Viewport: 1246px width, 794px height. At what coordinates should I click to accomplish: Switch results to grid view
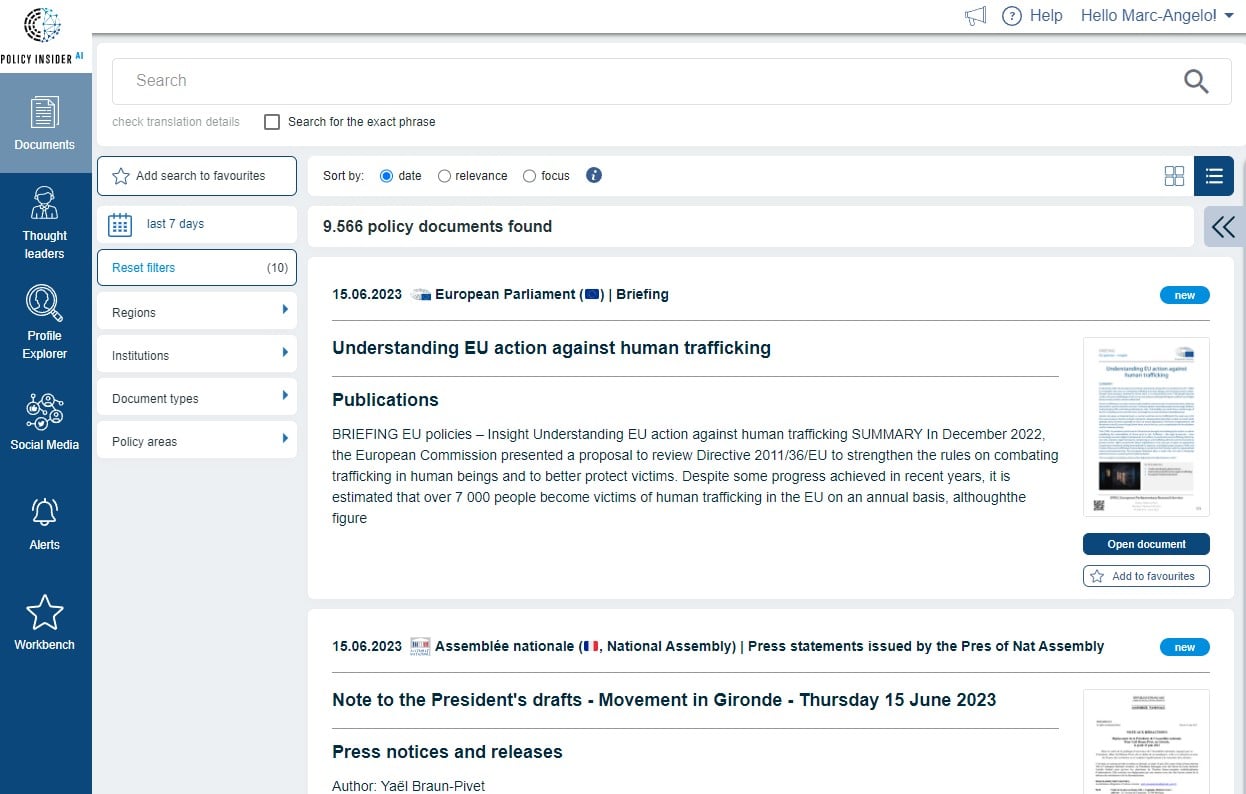(1174, 175)
